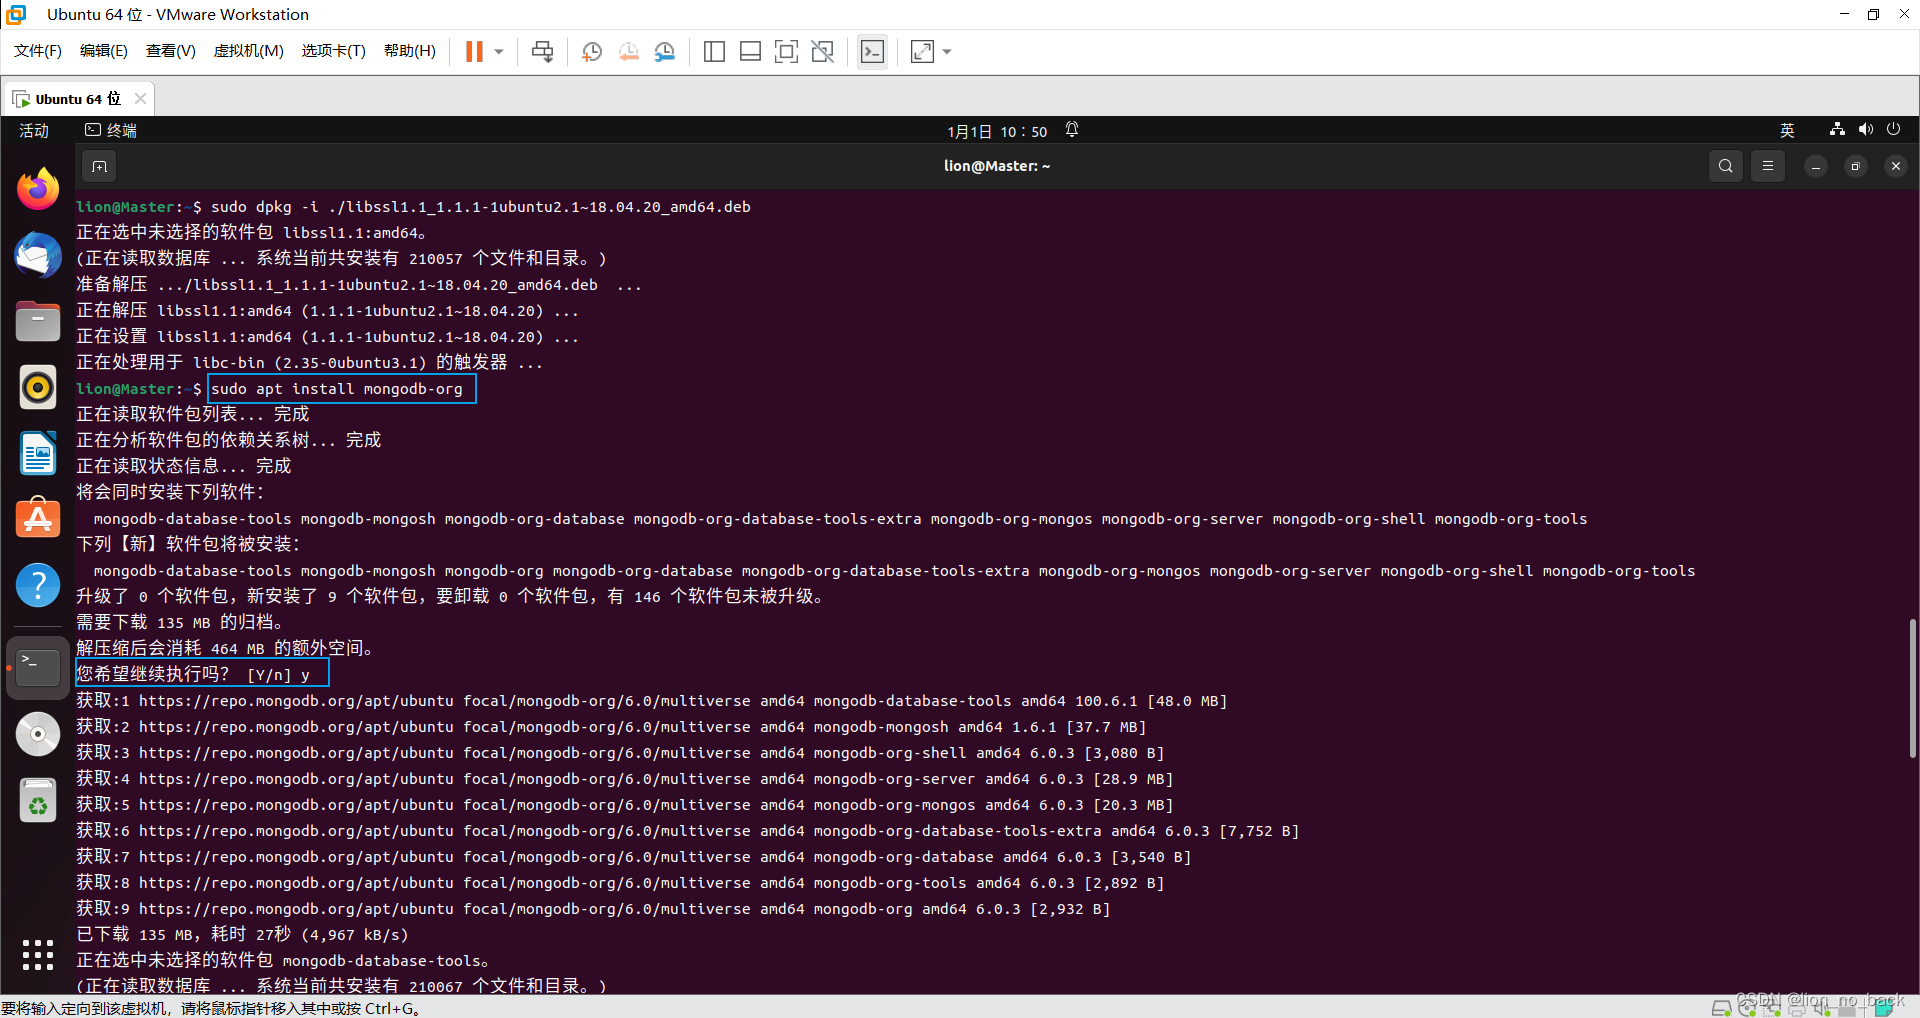Open the 查看(V) menu
Viewport: 1920px width, 1018px height.
point(171,51)
